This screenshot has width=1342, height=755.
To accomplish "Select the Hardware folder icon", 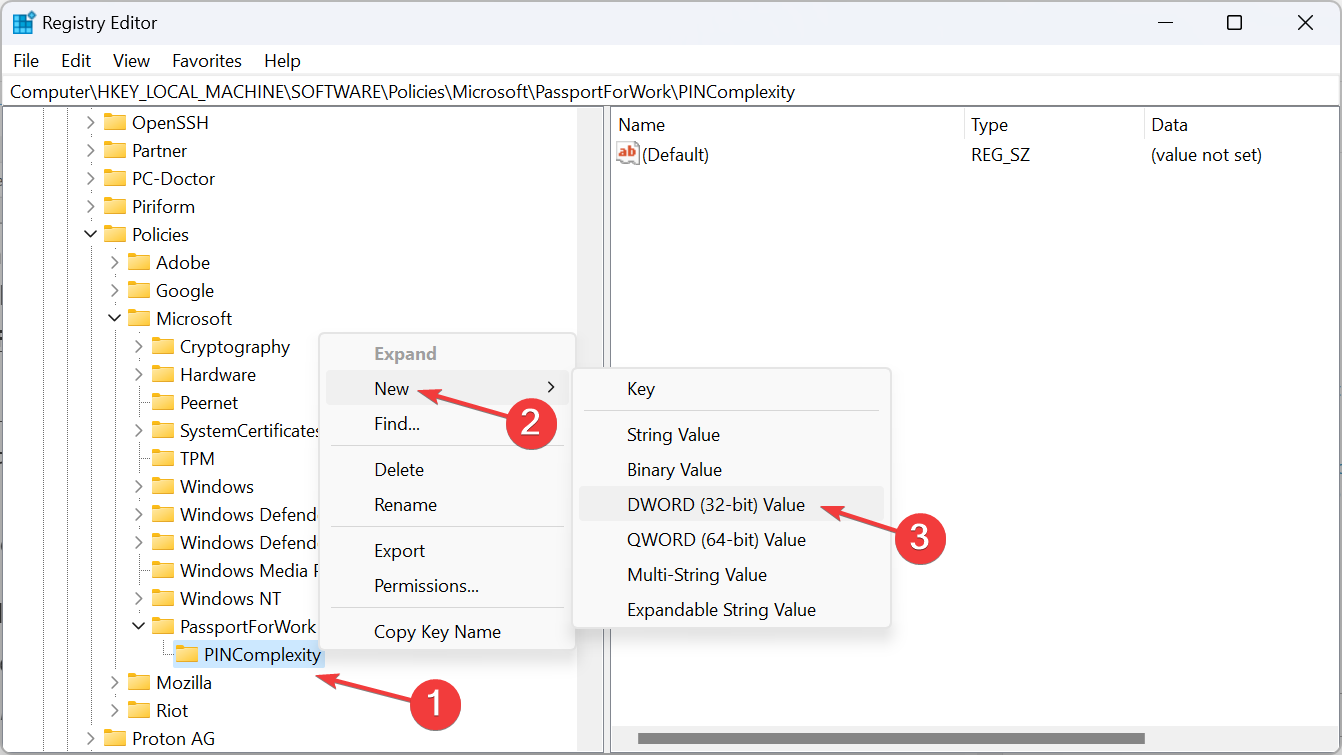I will pyautogui.click(x=163, y=375).
